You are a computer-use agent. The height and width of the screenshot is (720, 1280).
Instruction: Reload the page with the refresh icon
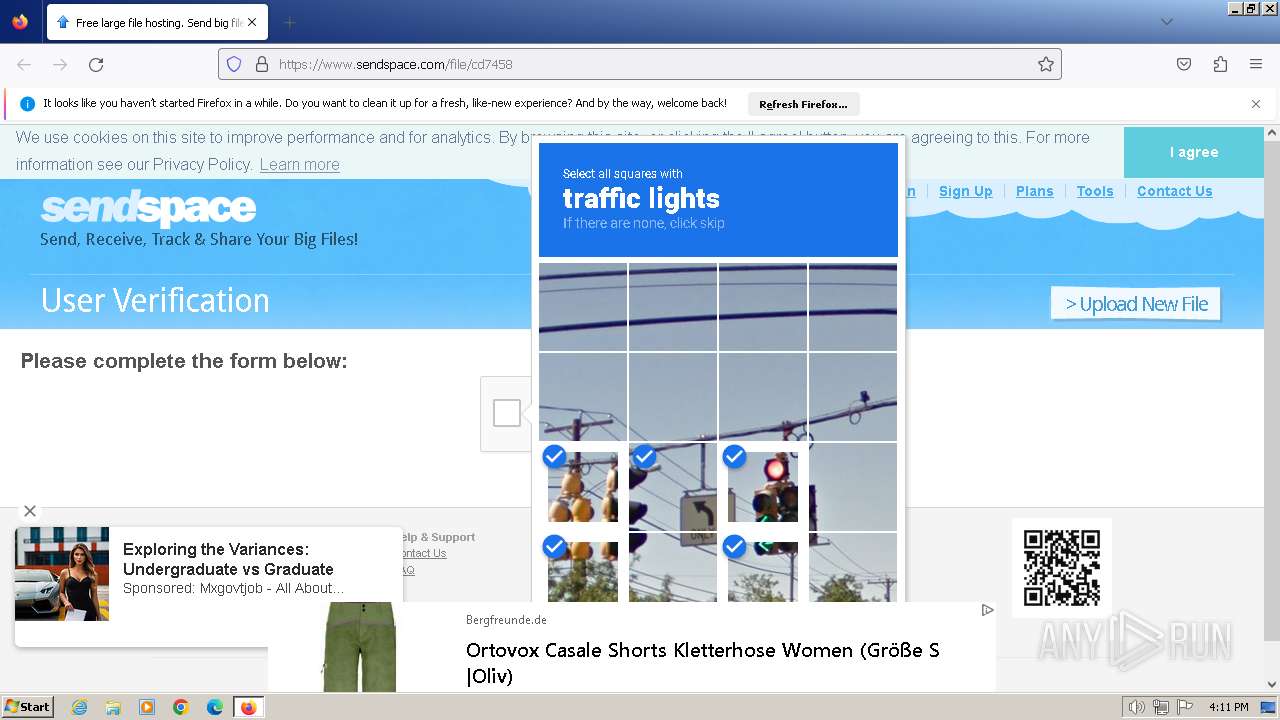(x=96, y=64)
